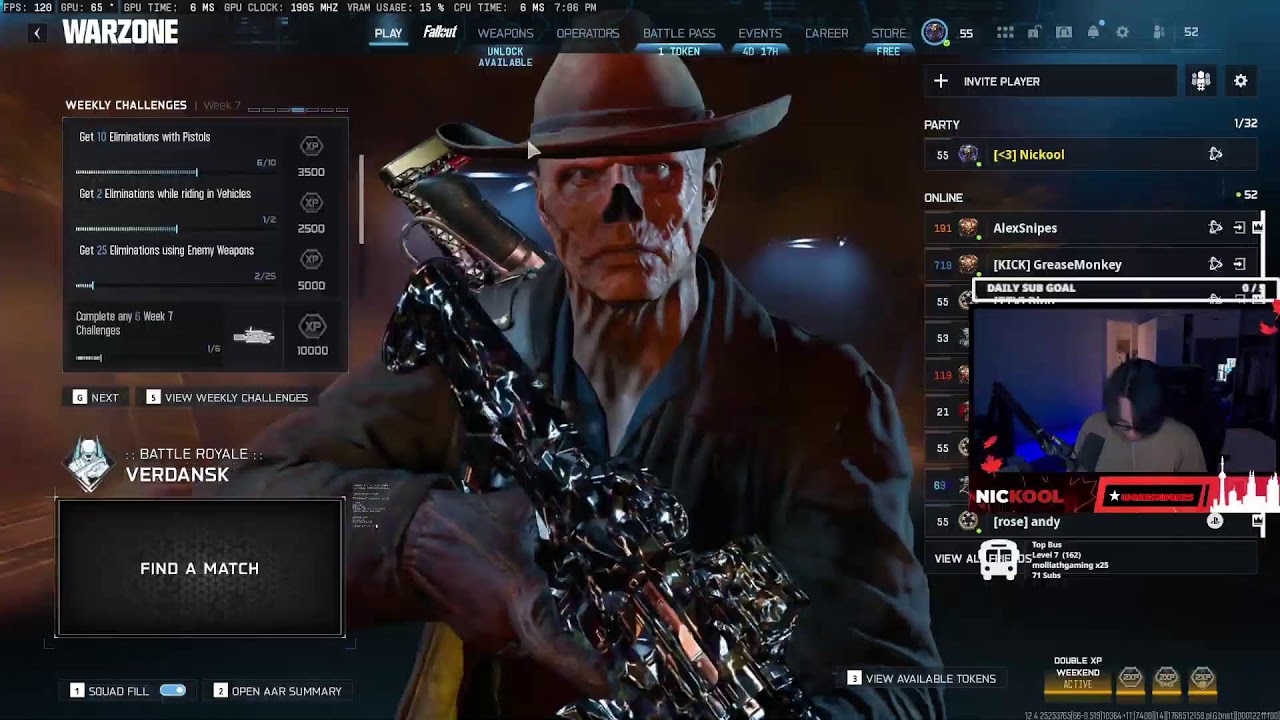Click the 6/10 pistols progress count
The width and height of the screenshot is (1280, 720).
[266, 162]
